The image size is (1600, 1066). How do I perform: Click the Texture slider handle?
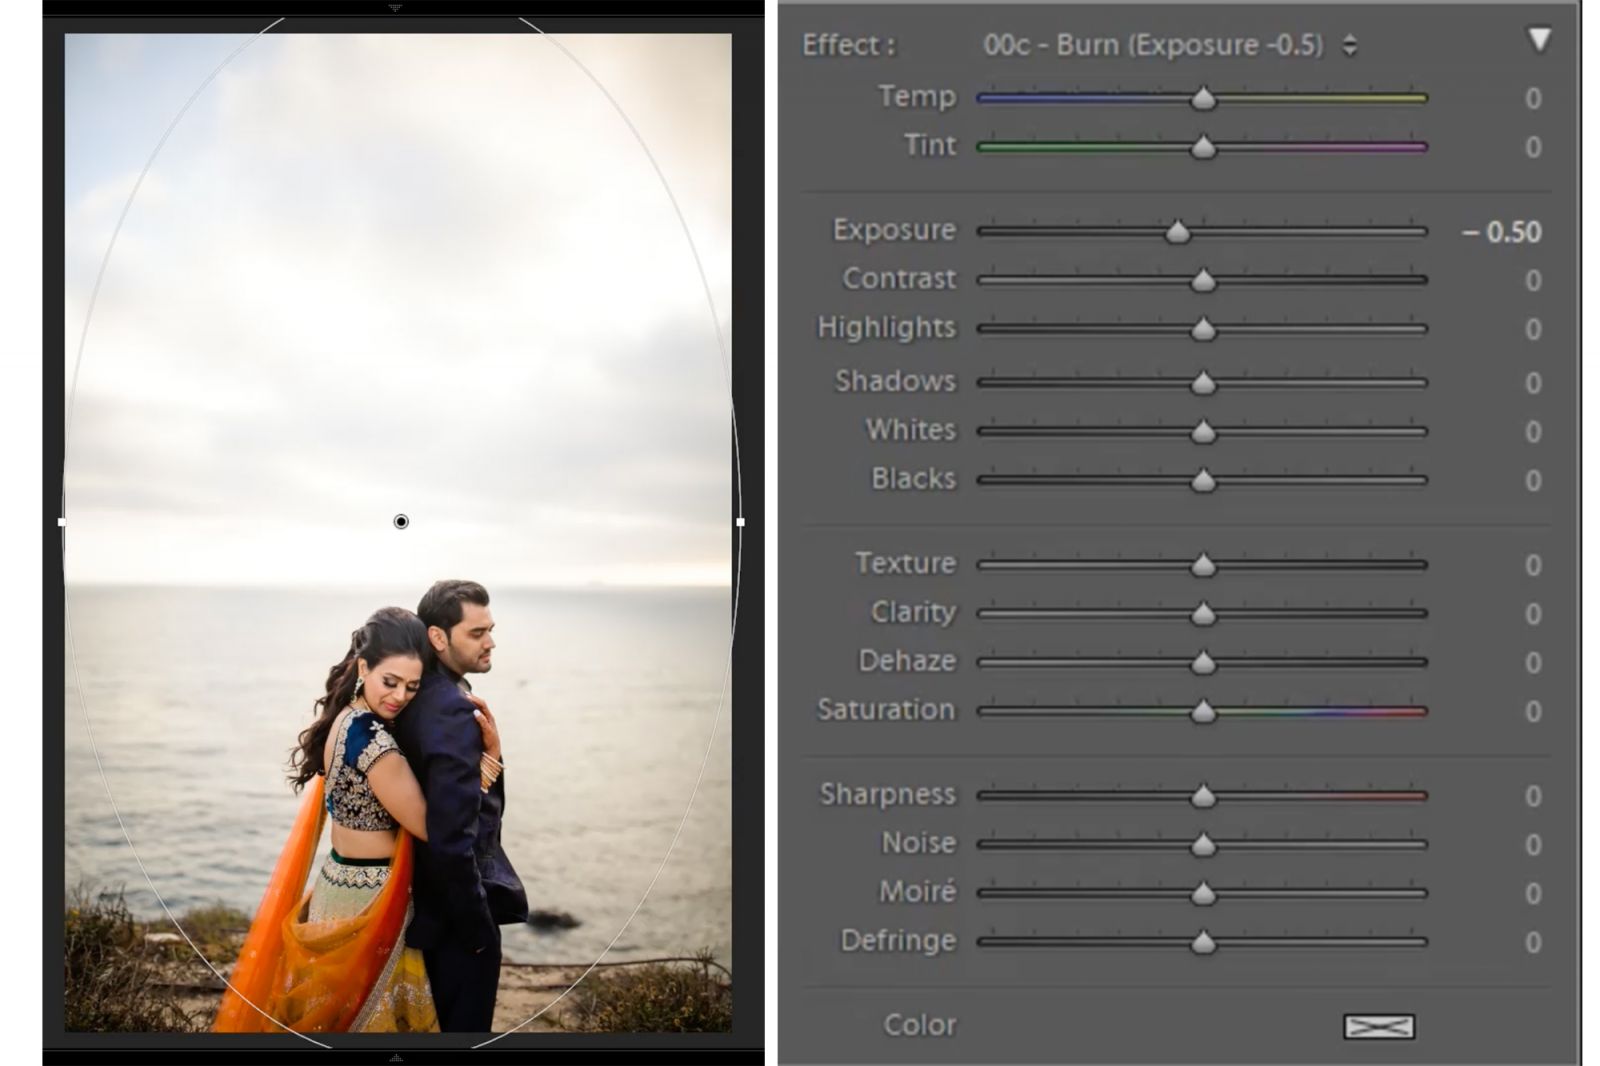pyautogui.click(x=1202, y=563)
